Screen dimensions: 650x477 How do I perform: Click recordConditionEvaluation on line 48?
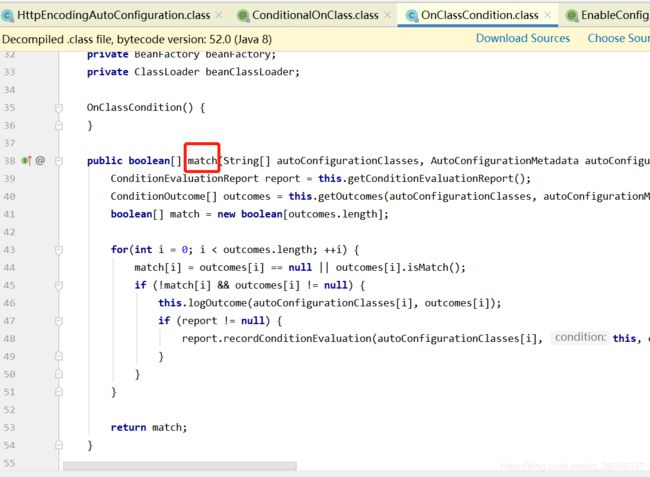[x=298, y=339]
